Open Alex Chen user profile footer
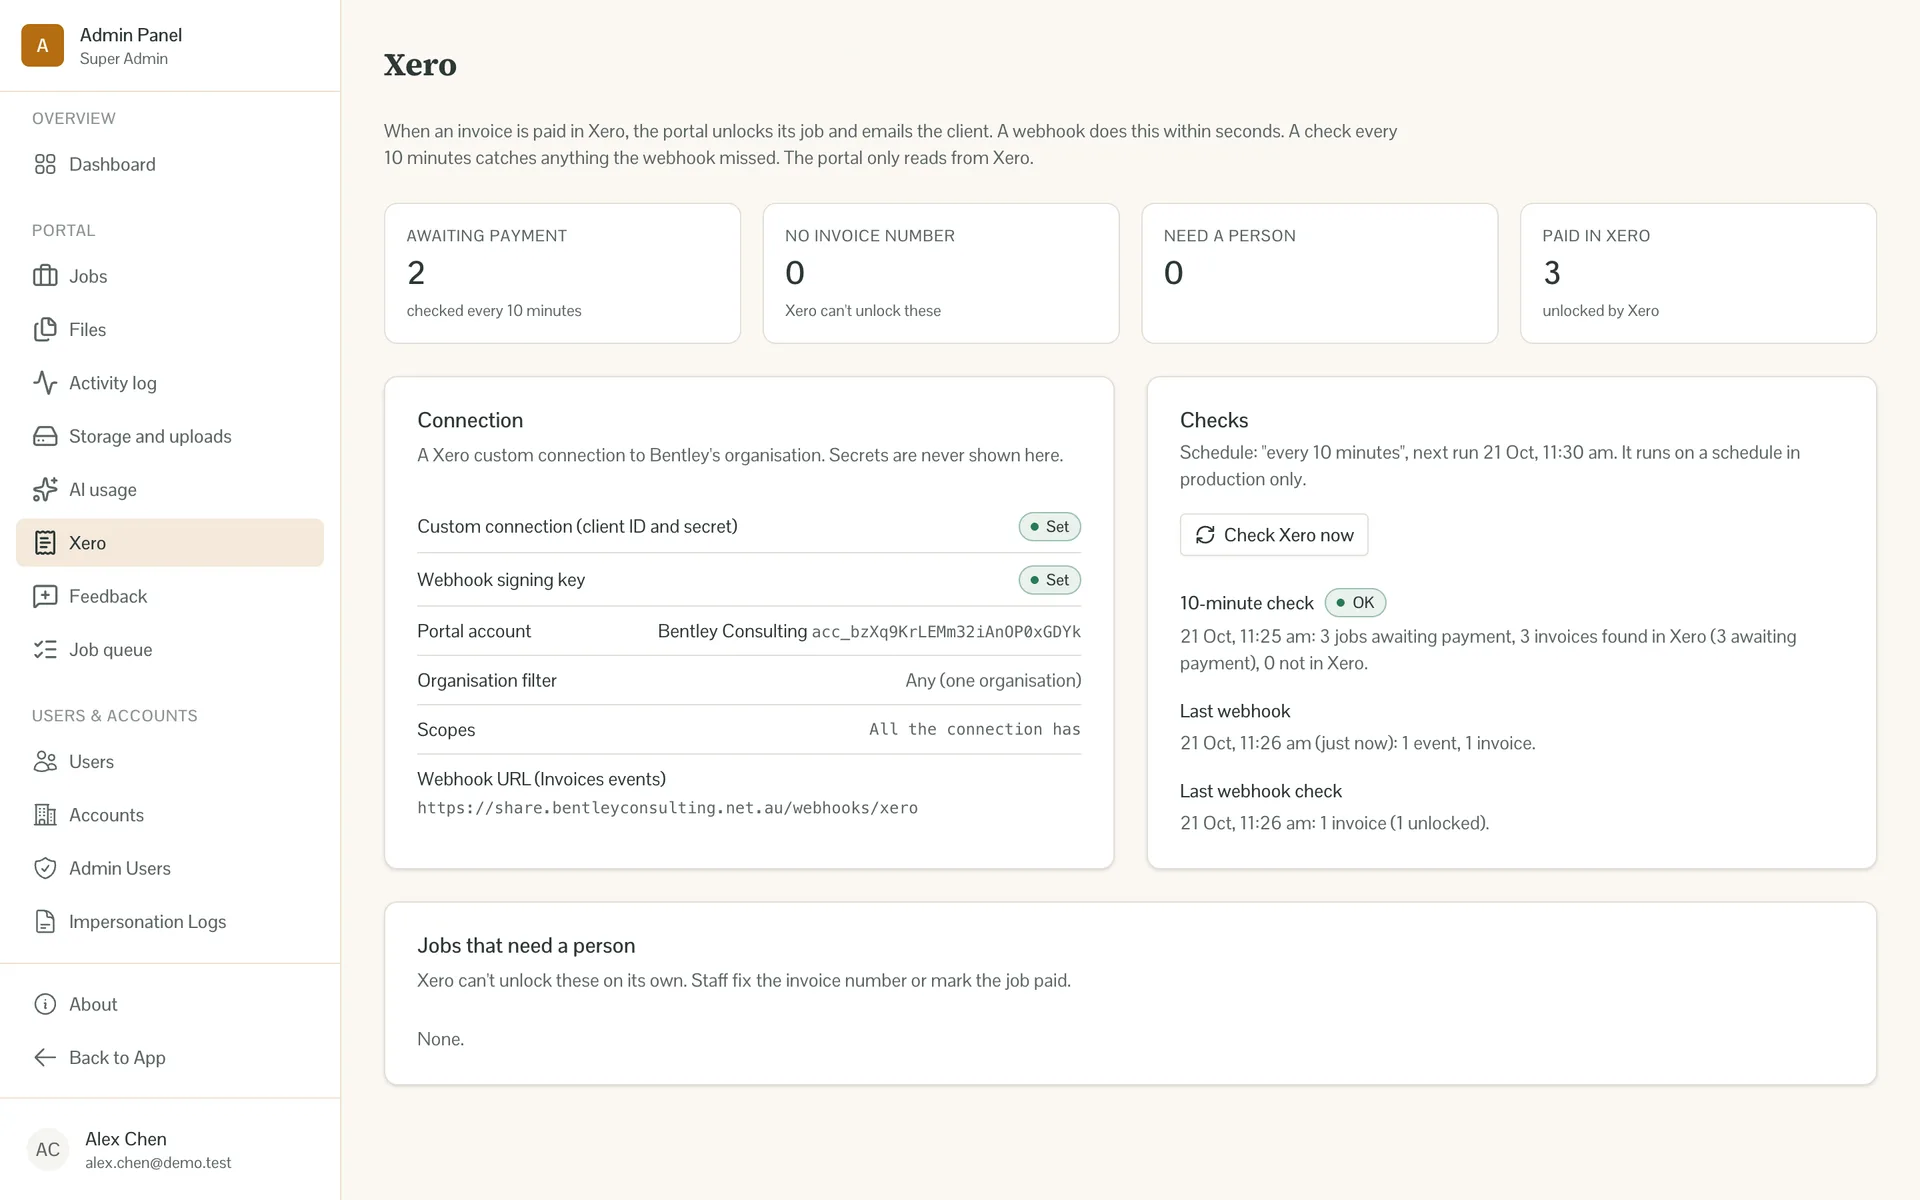The height and width of the screenshot is (1200, 1920). (170, 1149)
